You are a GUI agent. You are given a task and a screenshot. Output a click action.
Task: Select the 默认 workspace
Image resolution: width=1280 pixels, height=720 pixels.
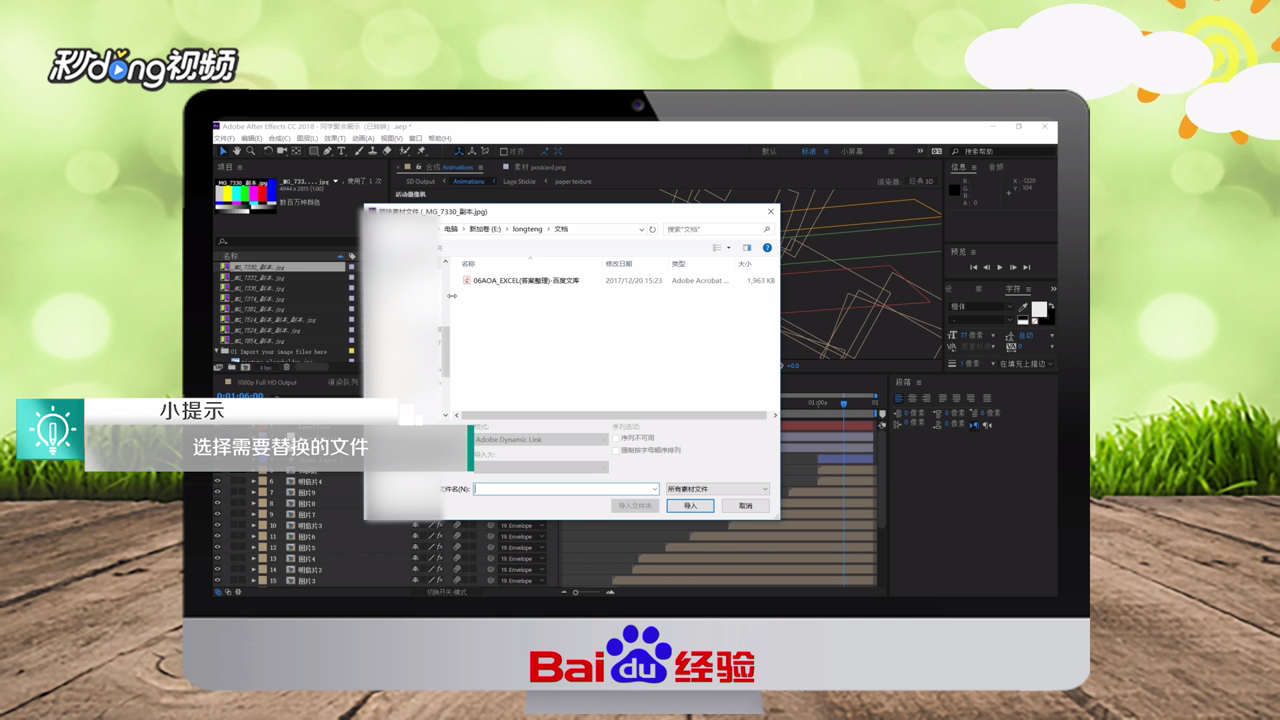click(769, 151)
